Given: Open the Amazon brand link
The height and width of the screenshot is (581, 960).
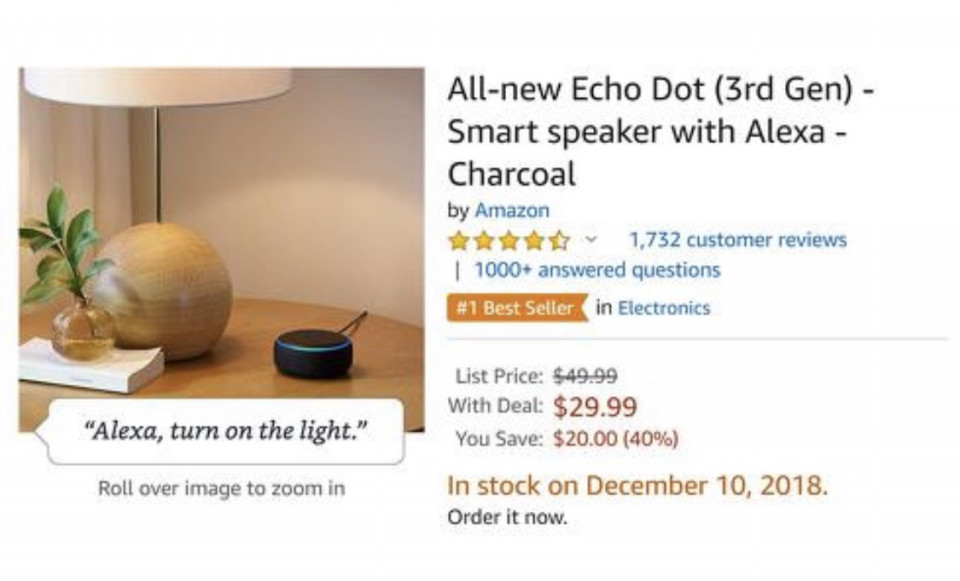Looking at the screenshot, I should [512, 211].
